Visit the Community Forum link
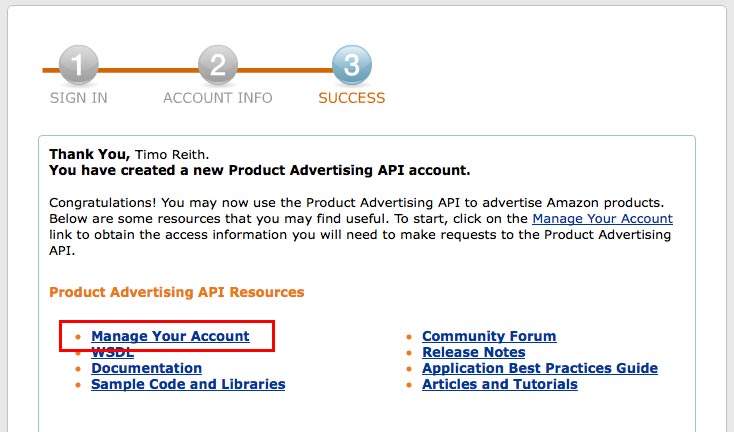This screenshot has height=432, width=734. pyautogui.click(x=489, y=337)
